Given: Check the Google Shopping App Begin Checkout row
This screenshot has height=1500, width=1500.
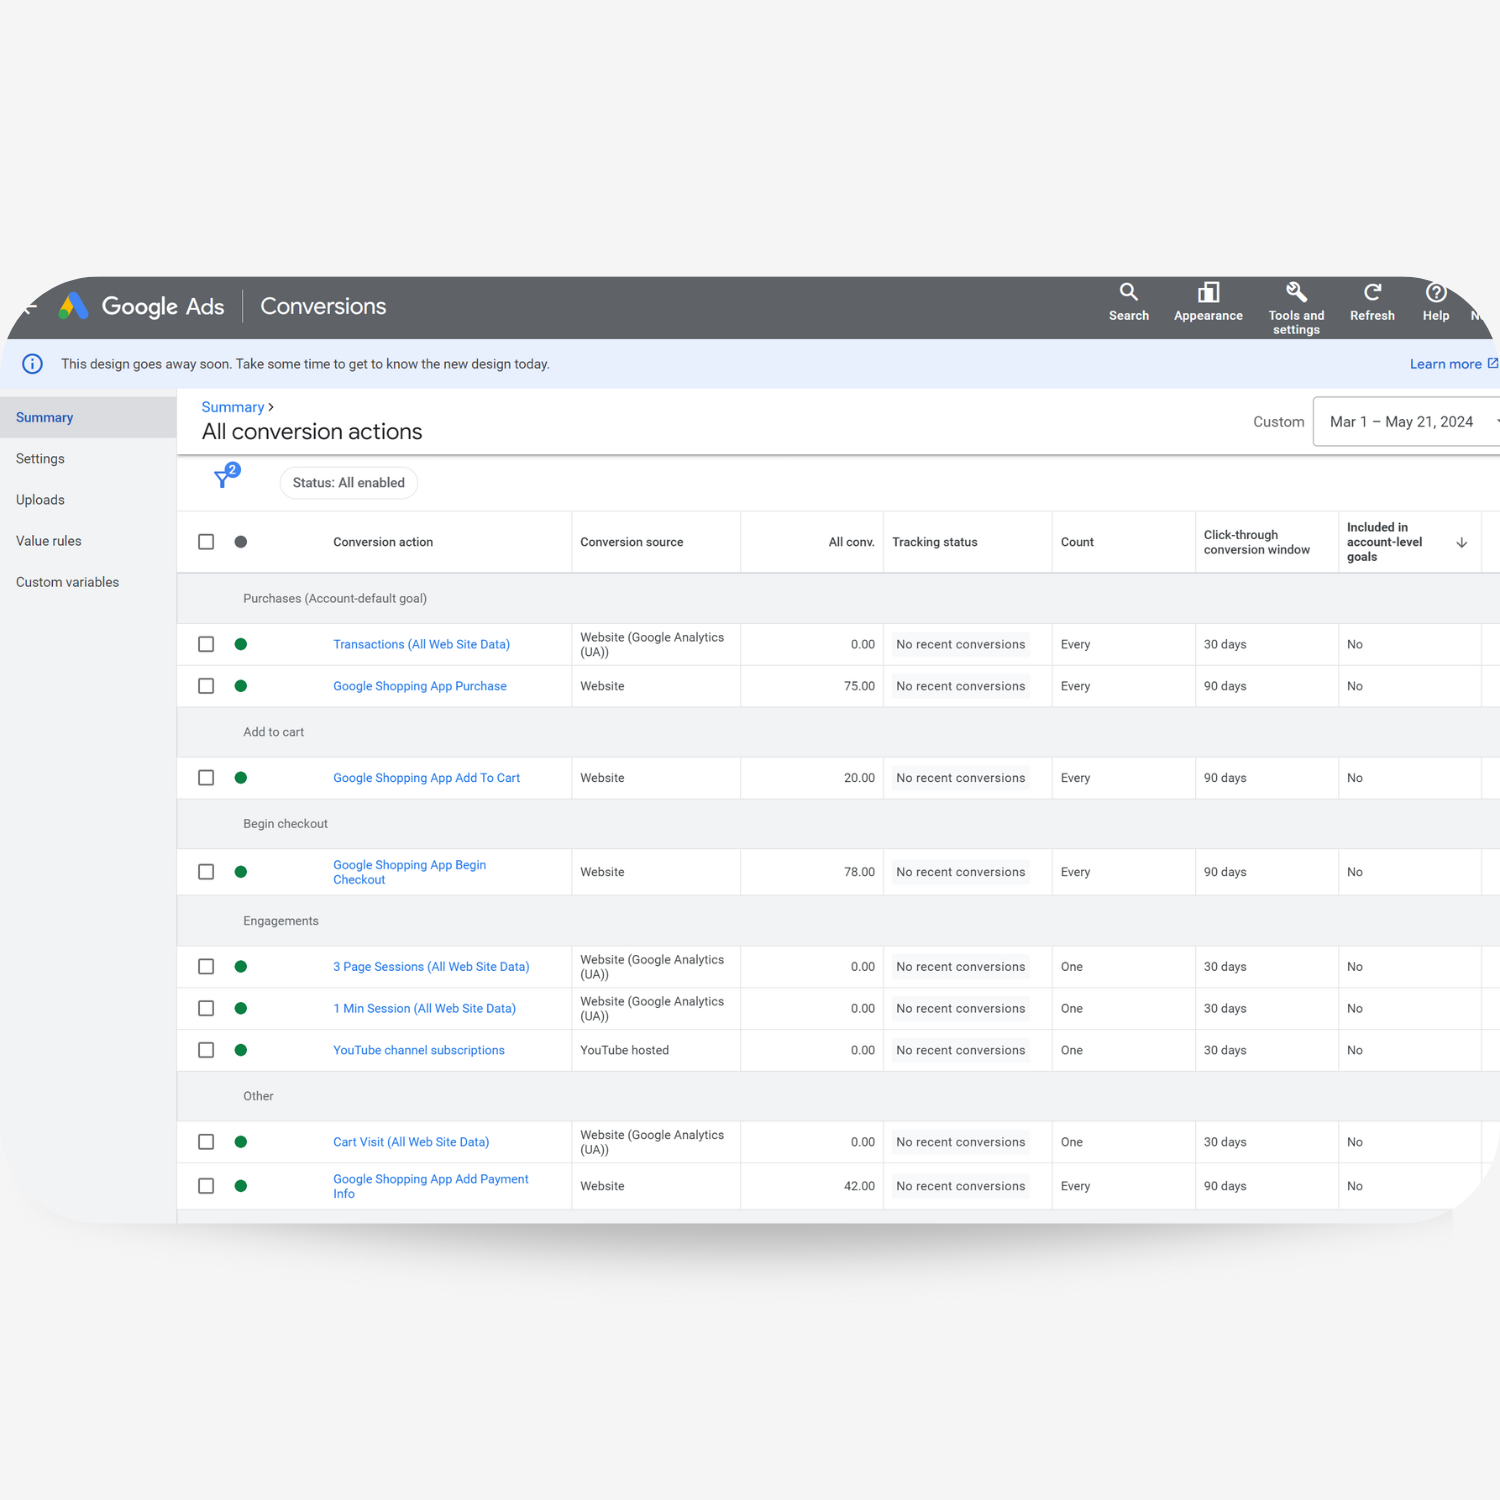Looking at the screenshot, I should pos(206,872).
